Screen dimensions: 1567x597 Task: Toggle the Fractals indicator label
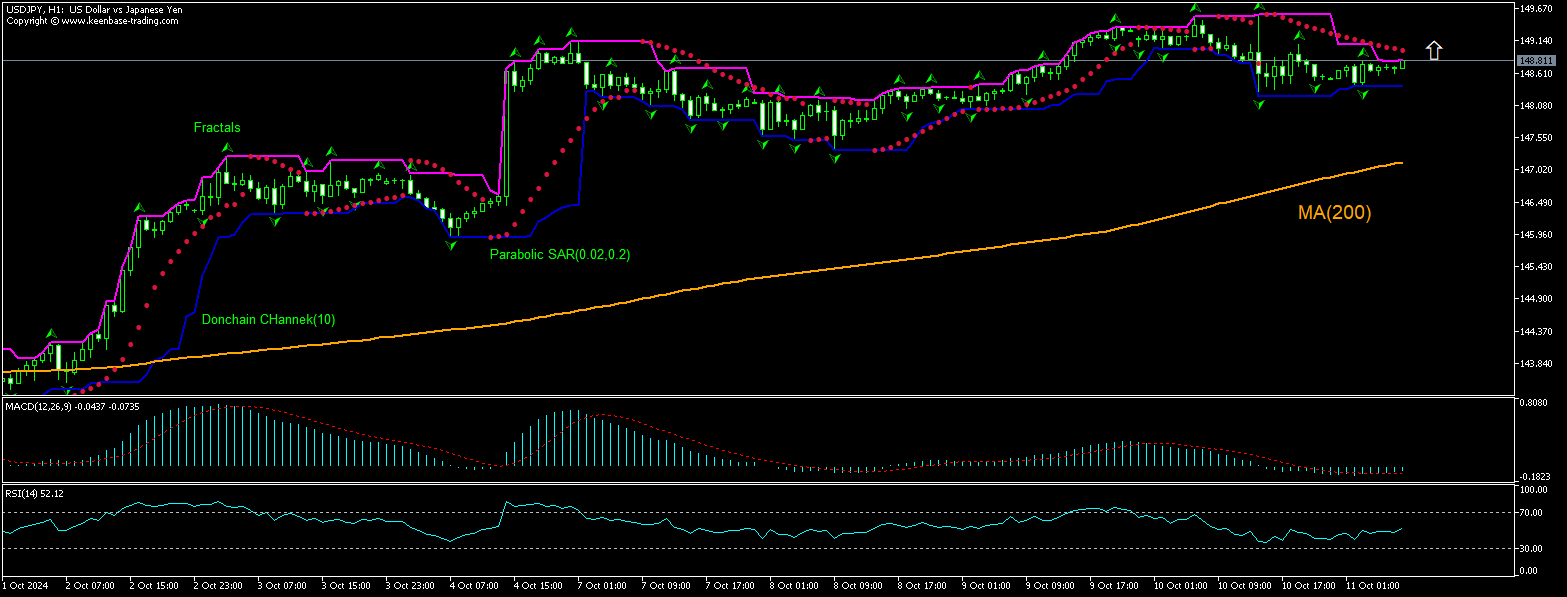click(217, 127)
